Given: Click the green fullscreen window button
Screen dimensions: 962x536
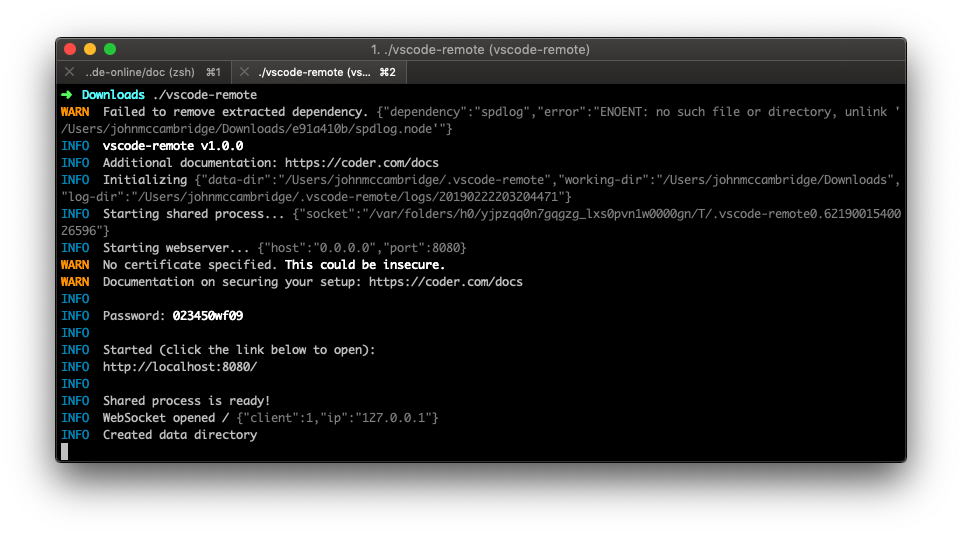Looking at the screenshot, I should (x=110, y=49).
